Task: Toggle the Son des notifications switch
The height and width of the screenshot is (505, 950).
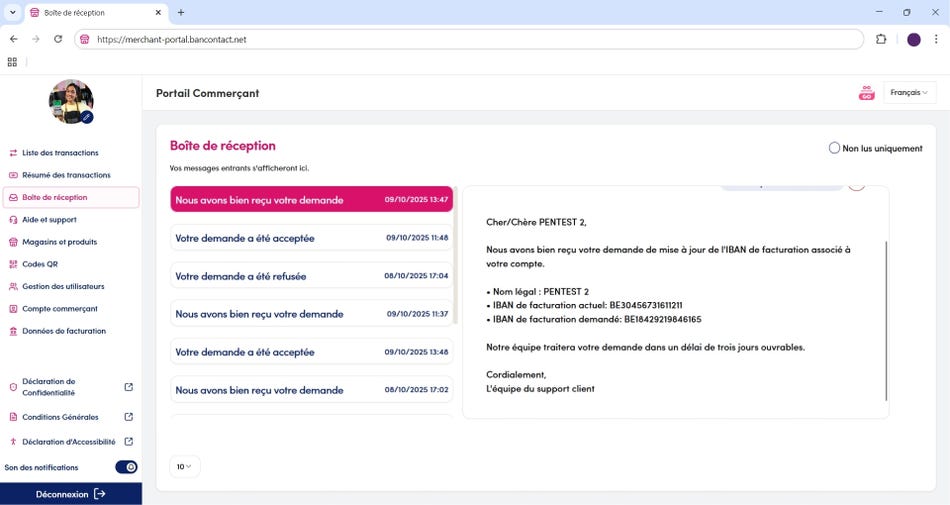Action: tap(126, 467)
